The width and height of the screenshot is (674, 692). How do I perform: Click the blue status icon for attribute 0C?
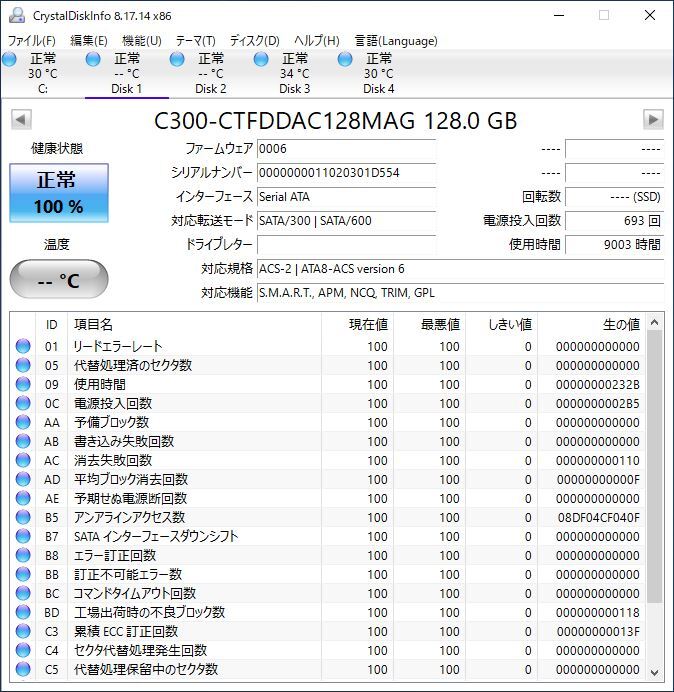coord(23,403)
